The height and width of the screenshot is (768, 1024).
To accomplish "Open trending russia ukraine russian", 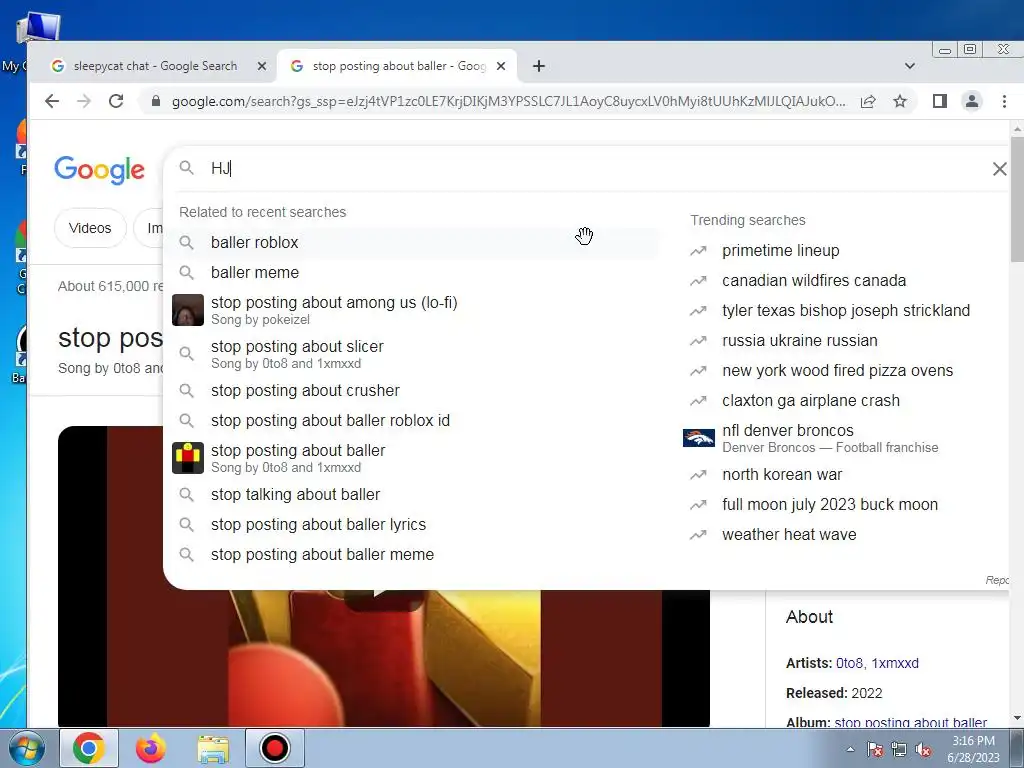I will [799, 340].
